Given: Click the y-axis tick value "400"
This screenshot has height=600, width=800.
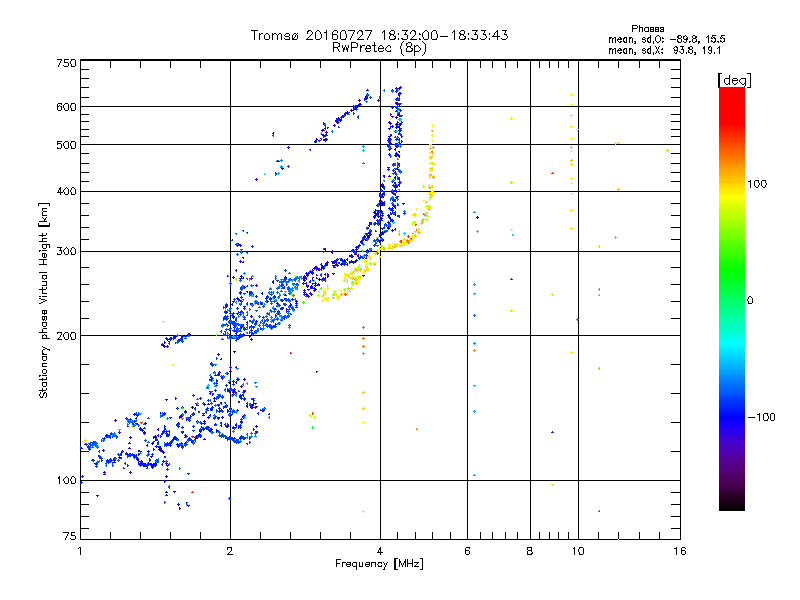Looking at the screenshot, I should [66, 191].
